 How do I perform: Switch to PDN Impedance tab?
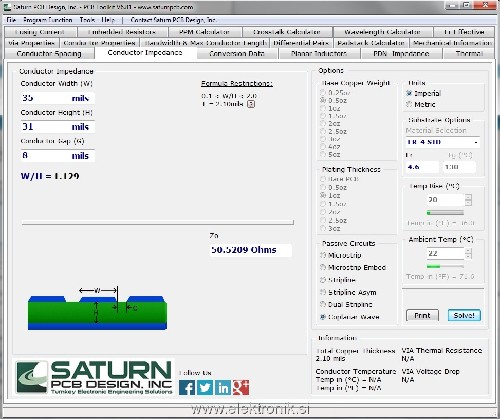401,53
